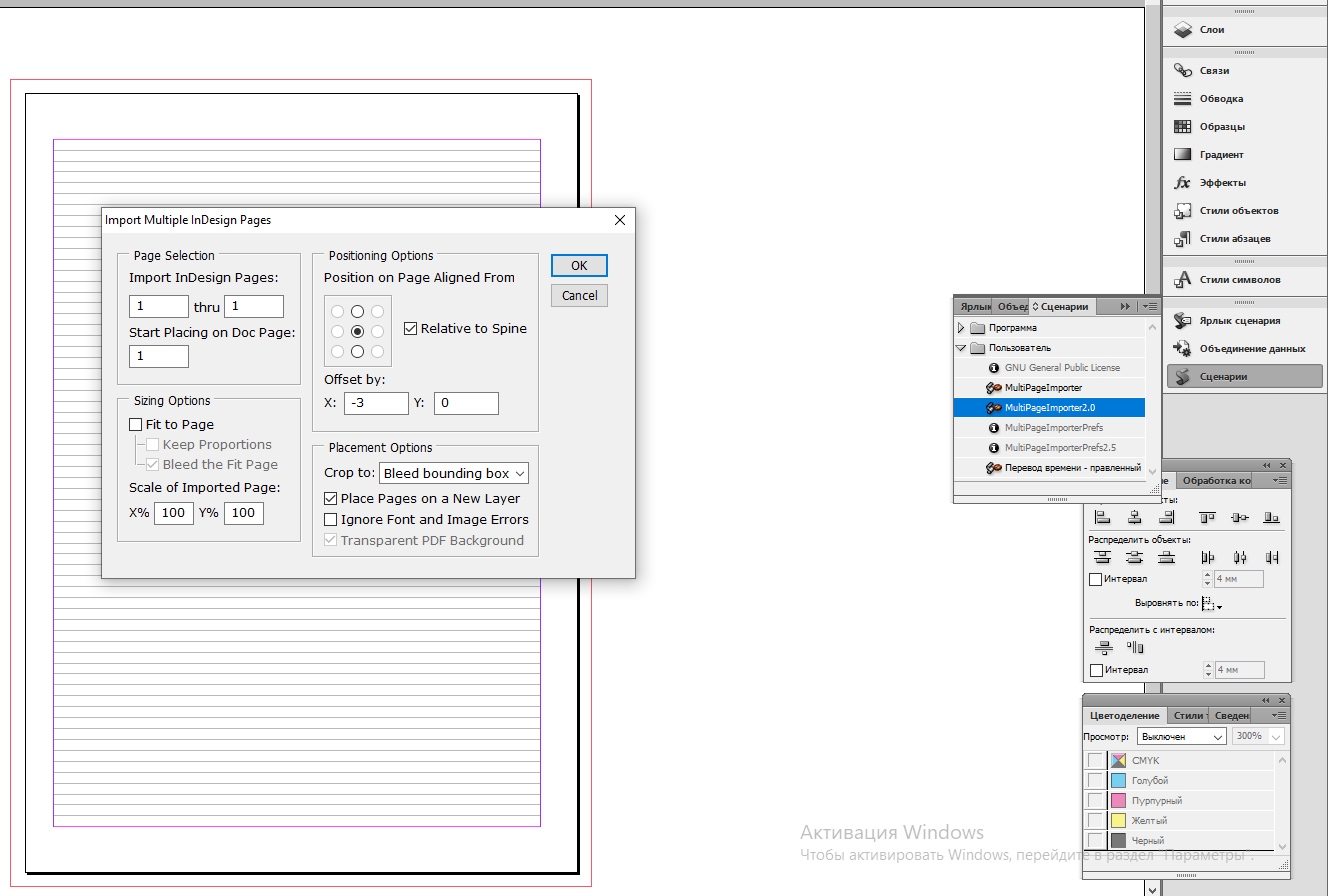Viewport: 1328px width, 896px height.
Task: Select the bottom-center alignment radio button
Action: click(x=357, y=351)
